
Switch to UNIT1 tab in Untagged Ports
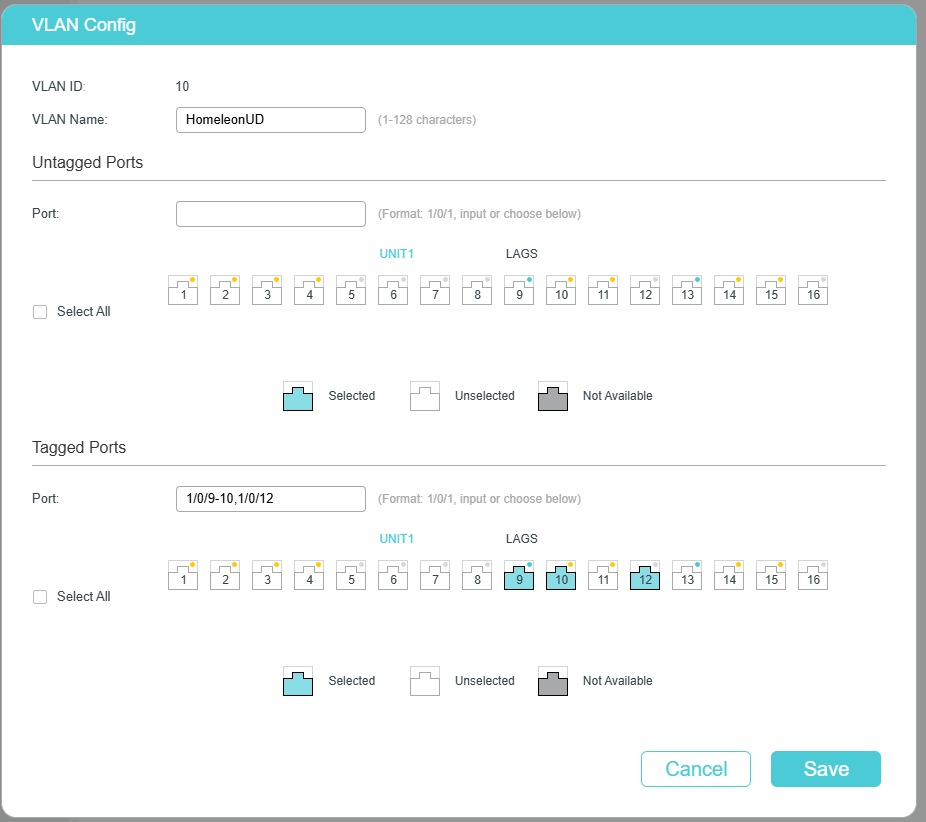click(396, 254)
